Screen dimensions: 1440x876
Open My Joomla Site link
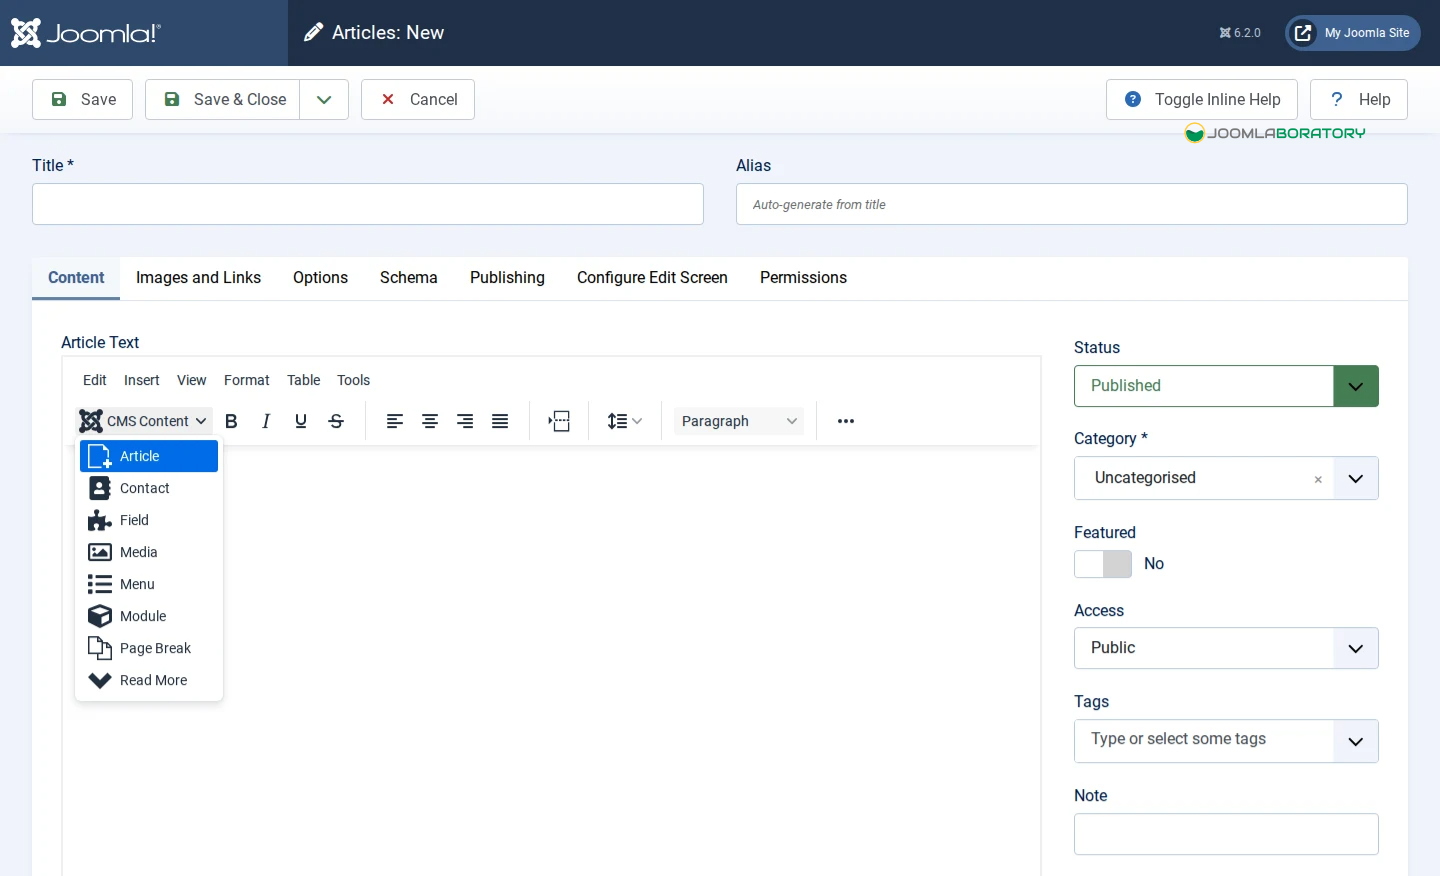1353,33
